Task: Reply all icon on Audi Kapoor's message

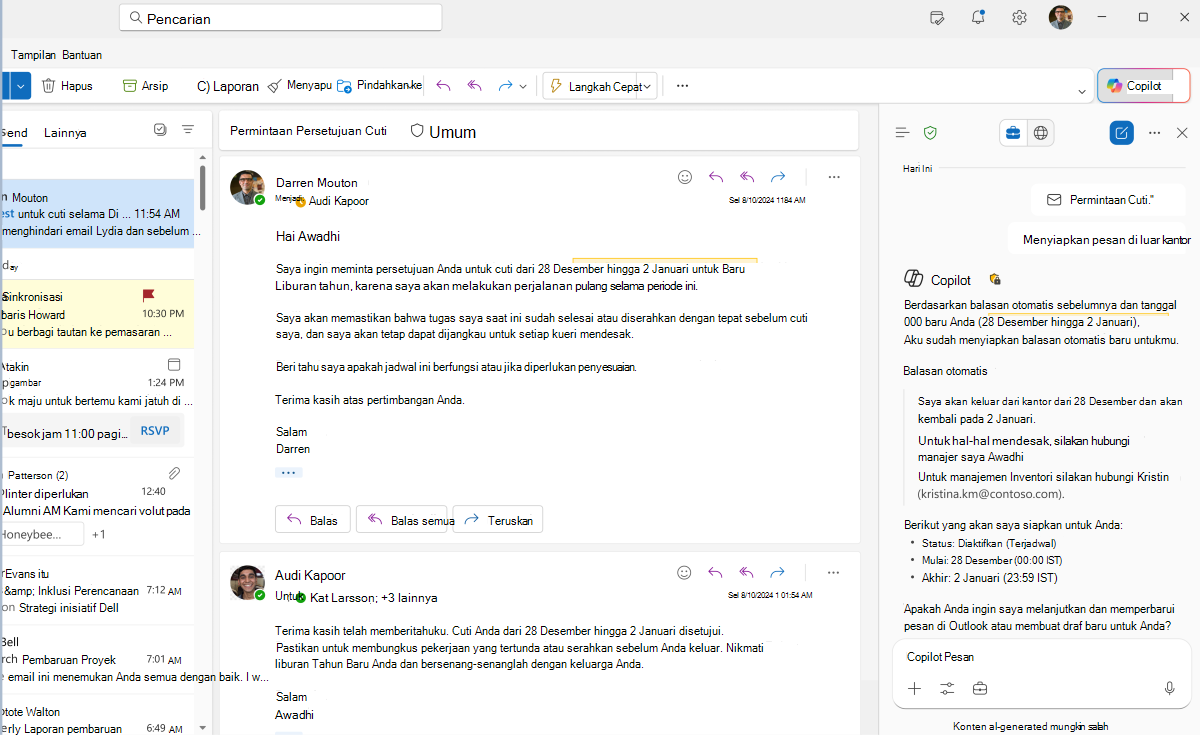Action: point(747,573)
